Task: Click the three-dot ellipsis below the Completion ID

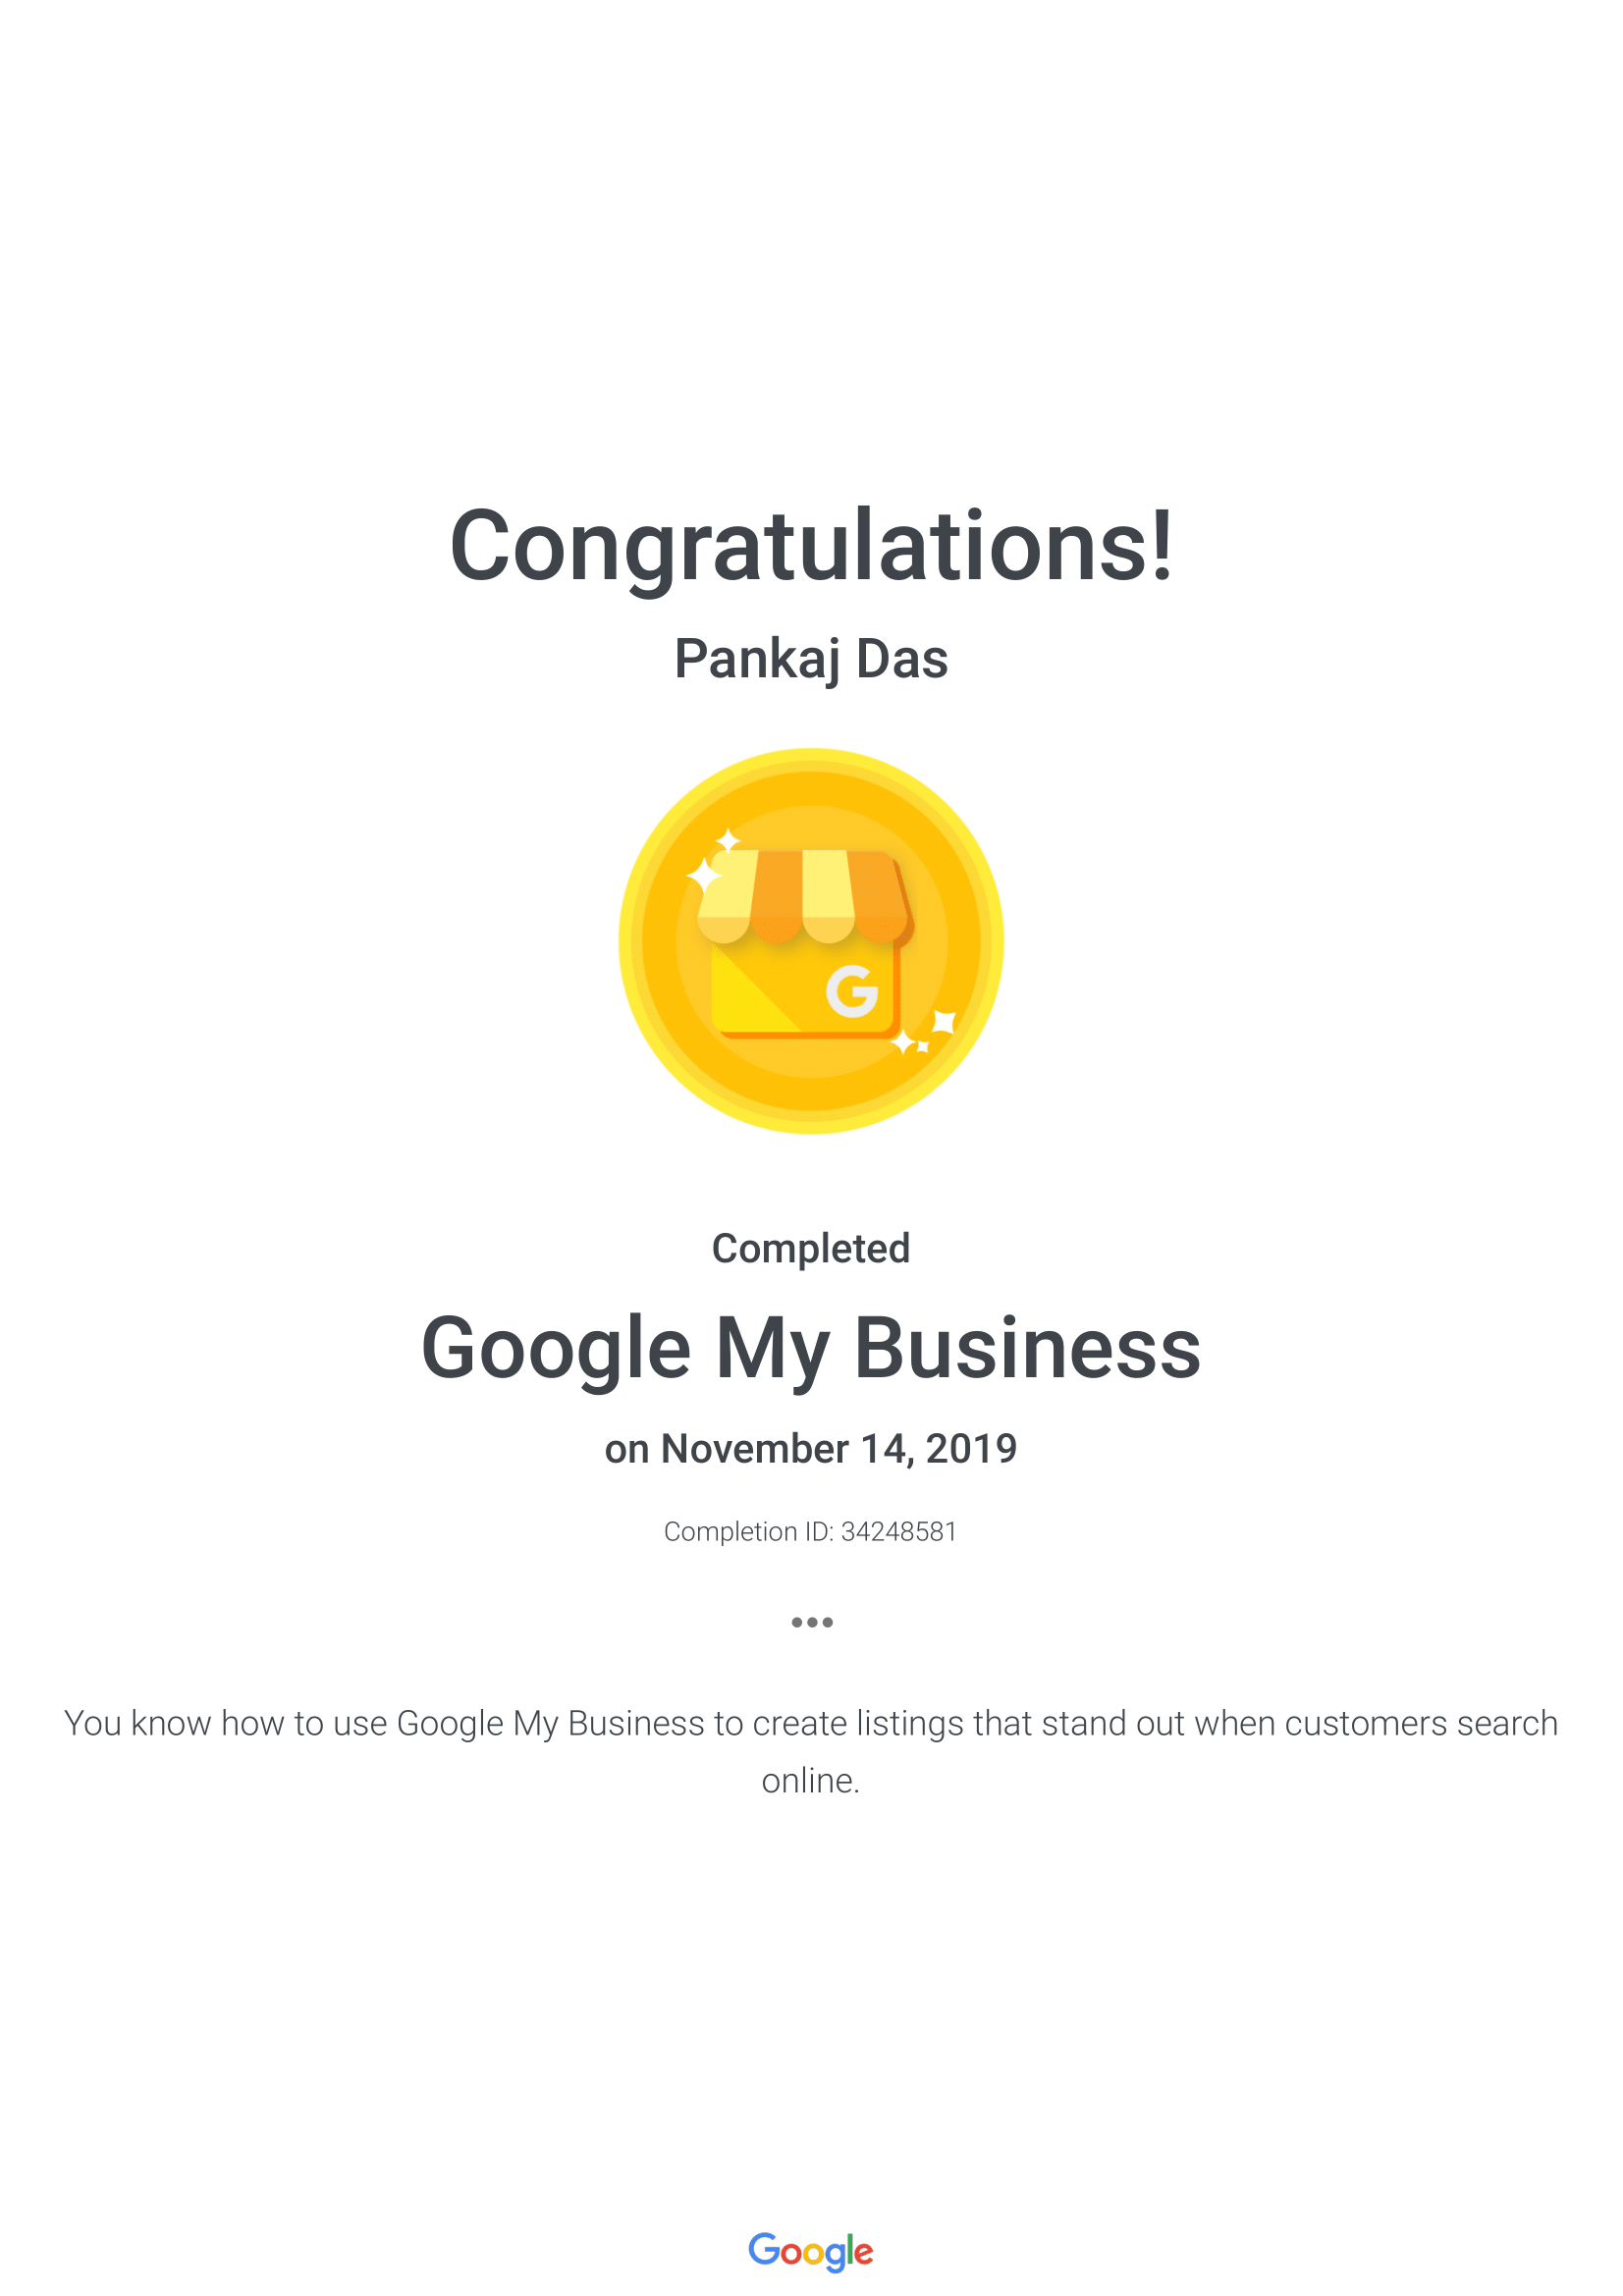Action: pos(811,1622)
